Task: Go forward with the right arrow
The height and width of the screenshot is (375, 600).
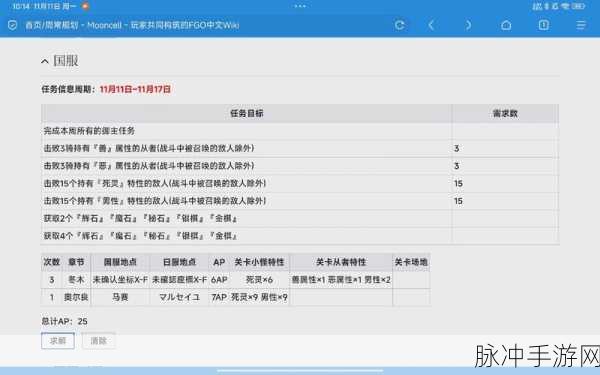Action: click(468, 25)
